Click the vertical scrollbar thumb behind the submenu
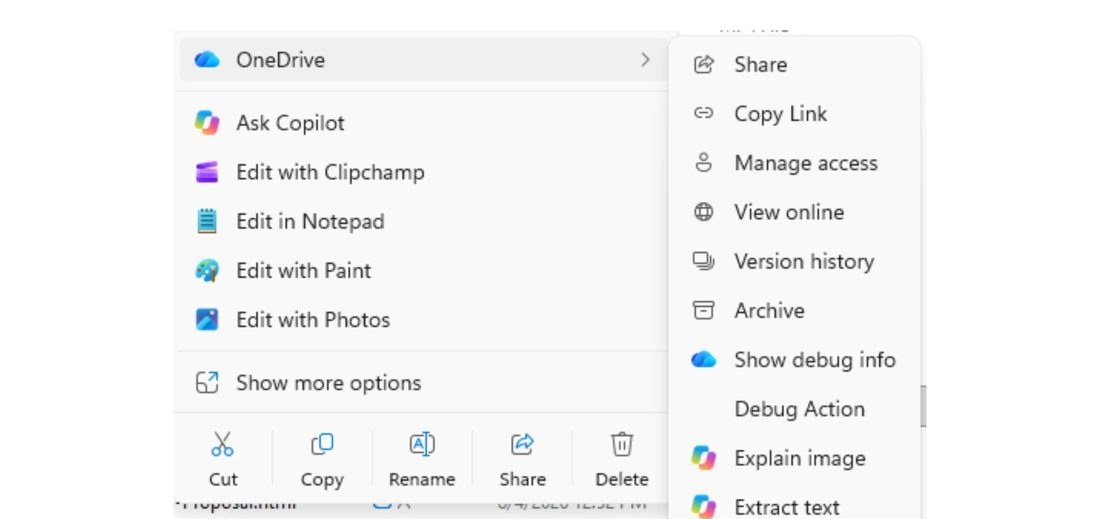The image size is (1100, 519). click(923, 406)
